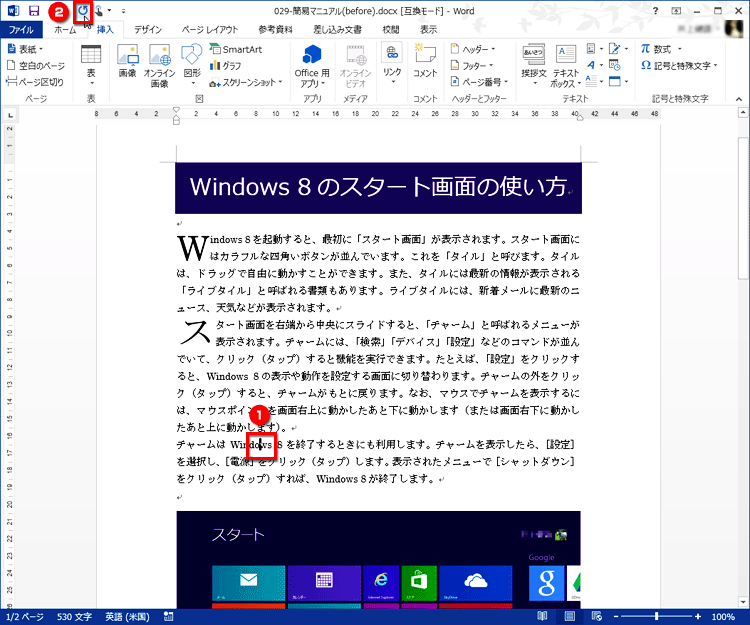Click the 1/2 ページ page count in status bar

24,617
